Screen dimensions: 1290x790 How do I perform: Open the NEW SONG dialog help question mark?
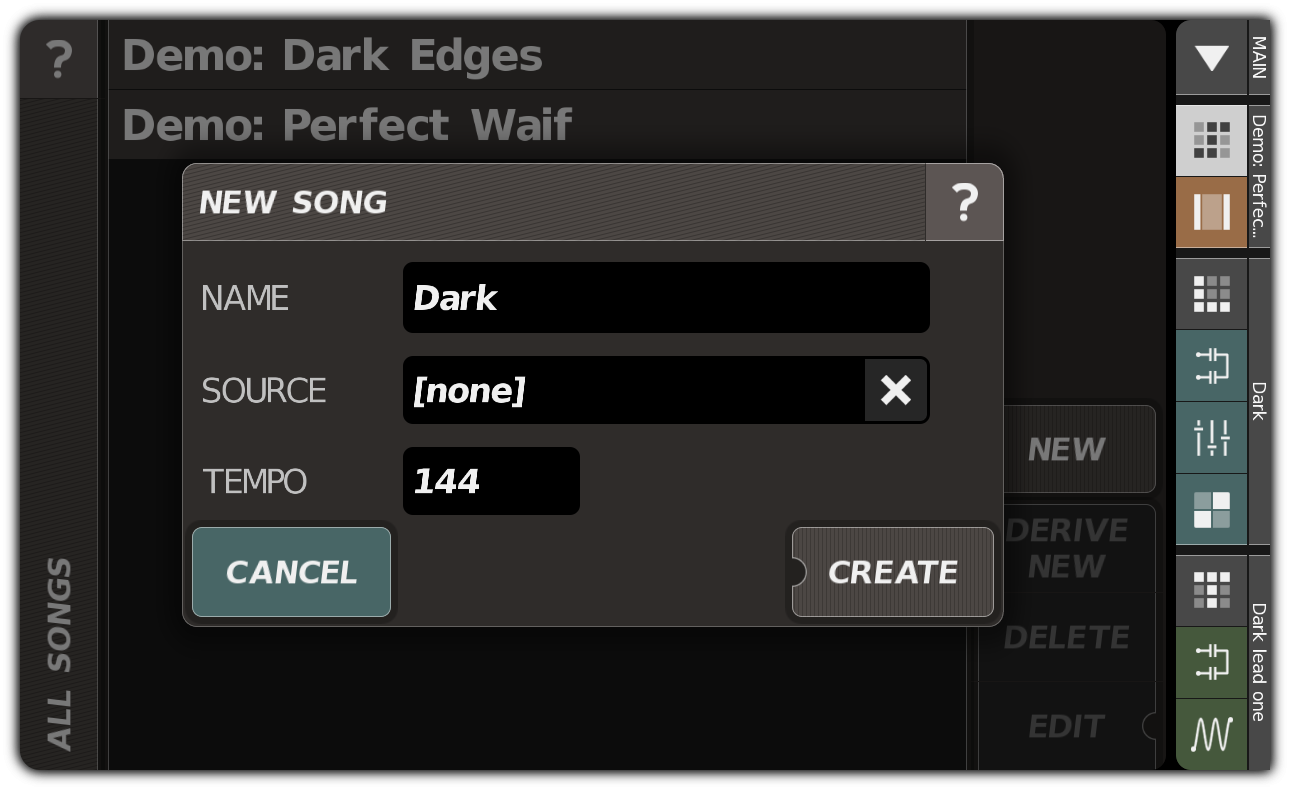(x=964, y=202)
